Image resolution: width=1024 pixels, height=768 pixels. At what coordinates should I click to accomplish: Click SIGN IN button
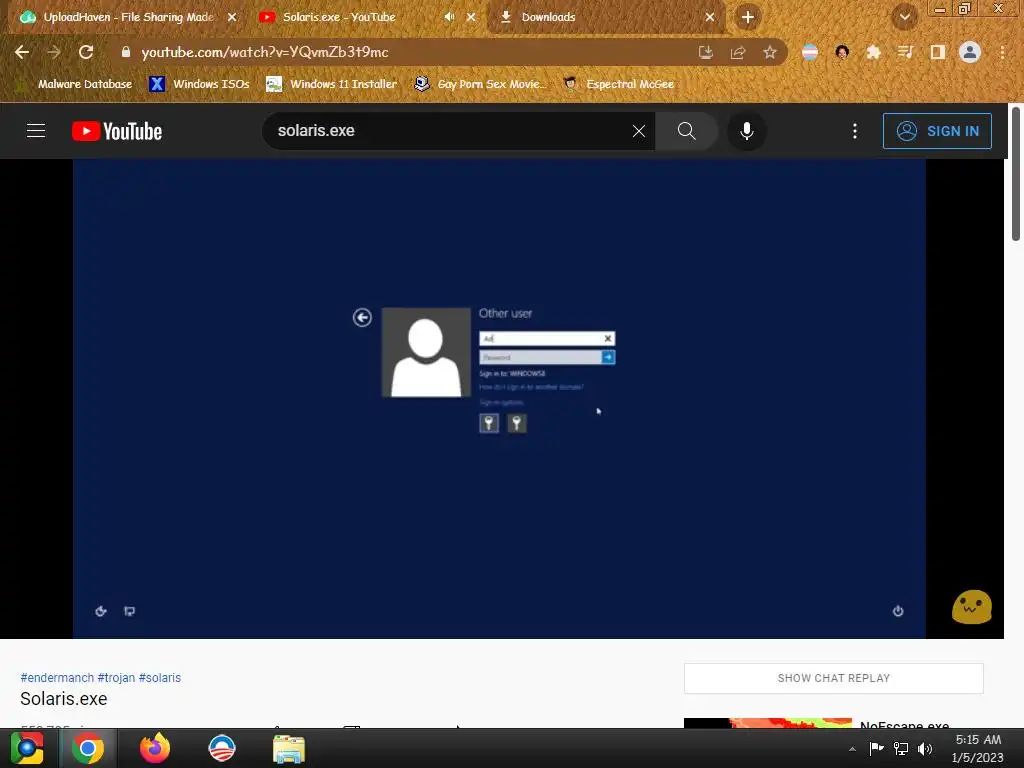(x=937, y=131)
